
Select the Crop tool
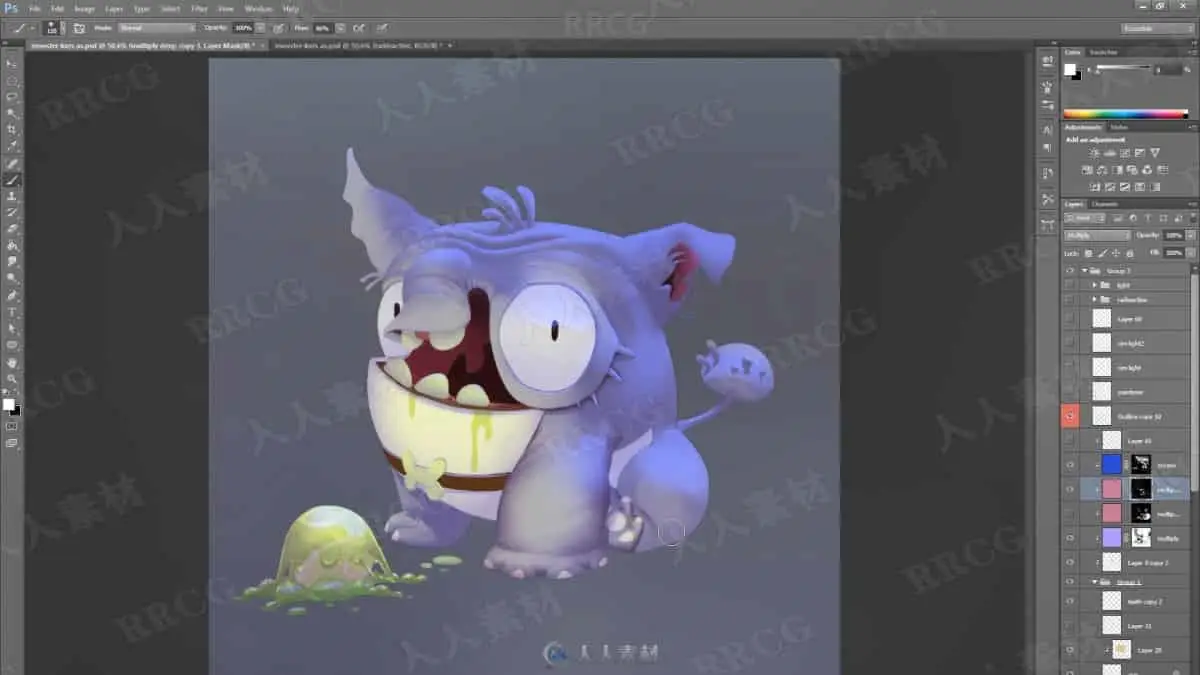click(13, 130)
